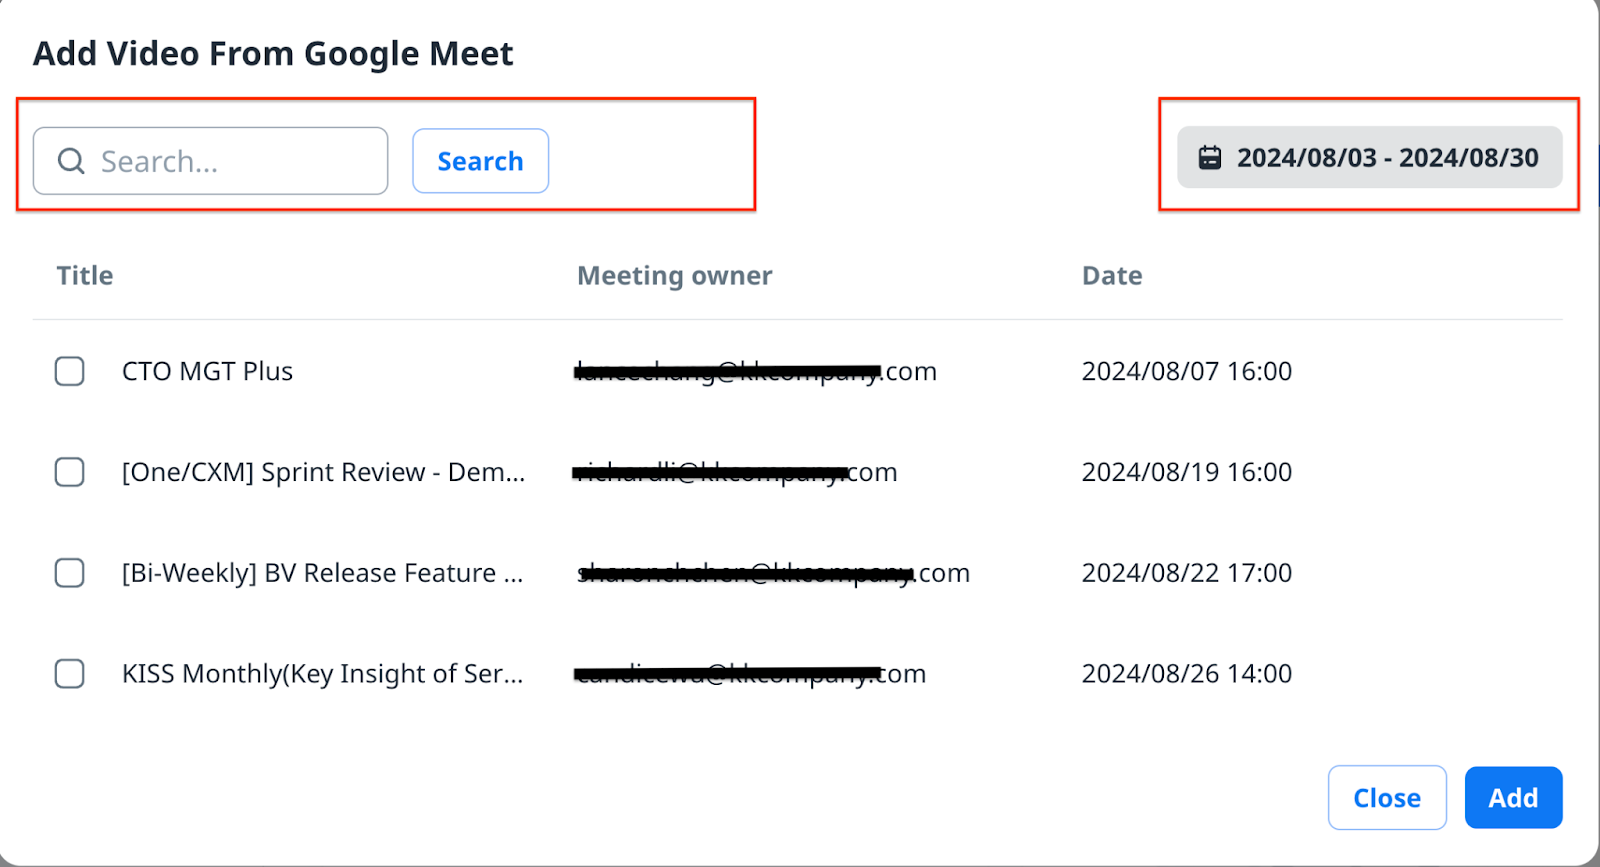Check the CTO MGT Plus checkbox

69,371
